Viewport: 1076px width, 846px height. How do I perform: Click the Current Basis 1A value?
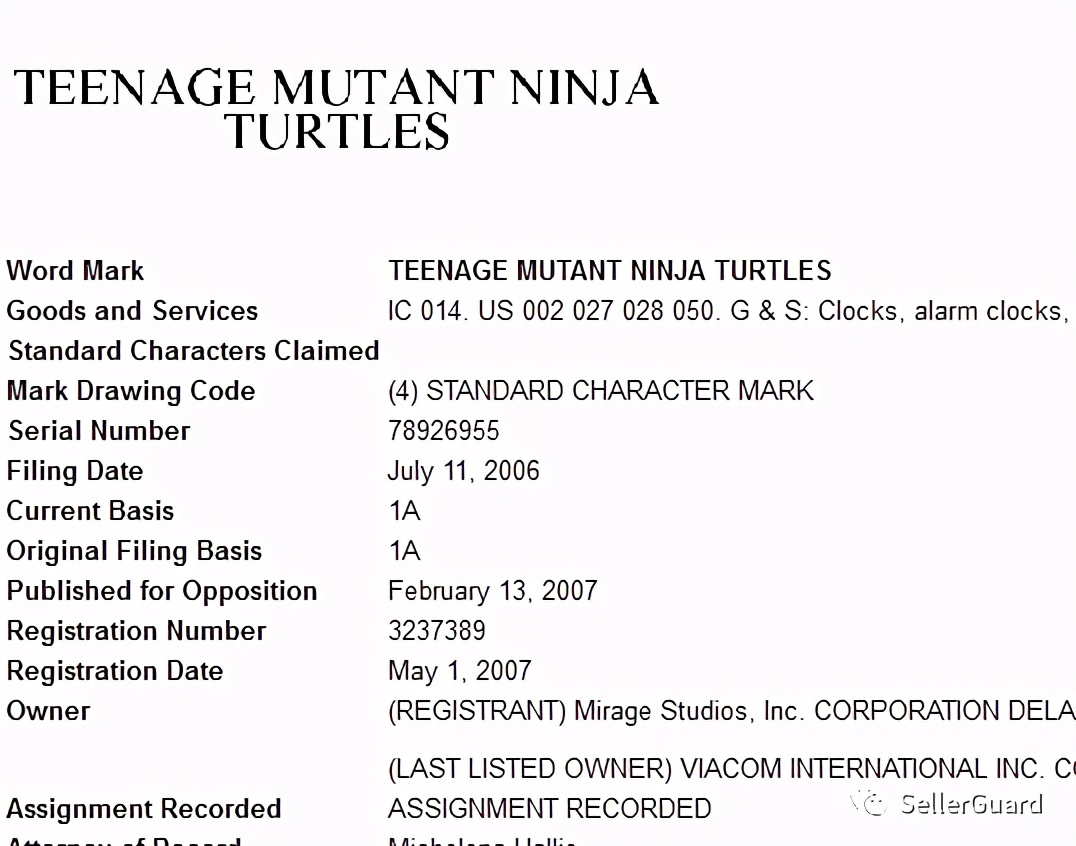(x=404, y=511)
